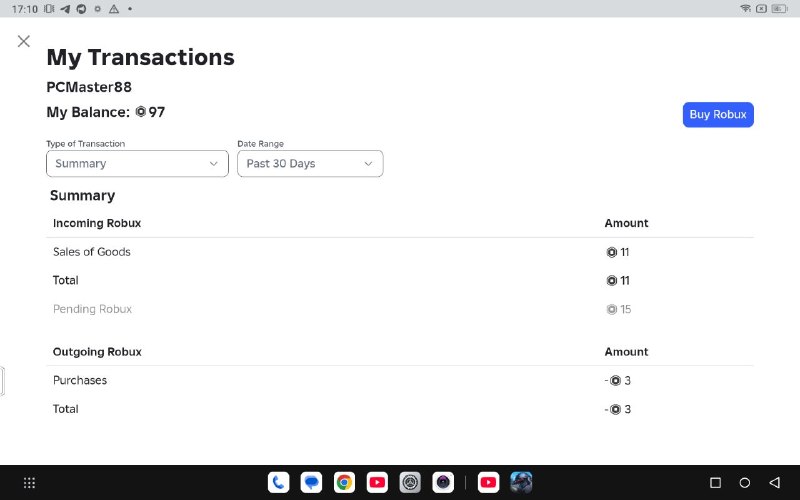Tap the Telegram notification icon in status bar
This screenshot has width=800, height=500.
(x=65, y=9)
